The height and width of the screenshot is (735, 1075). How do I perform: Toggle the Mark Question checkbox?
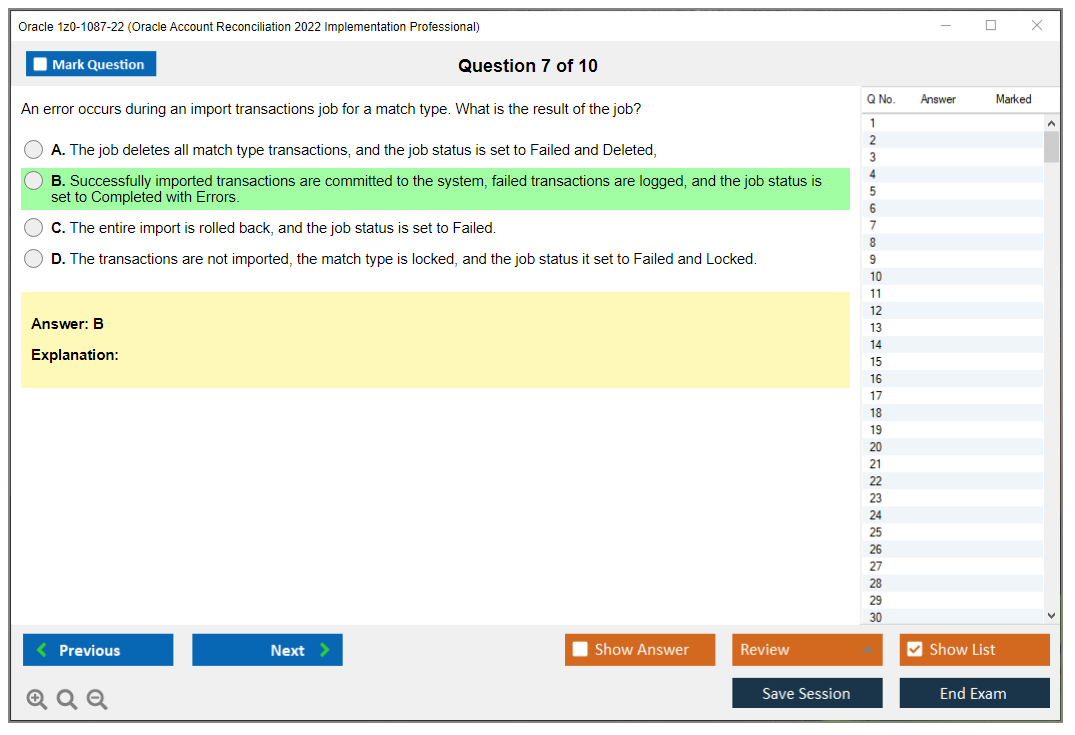pos(40,63)
